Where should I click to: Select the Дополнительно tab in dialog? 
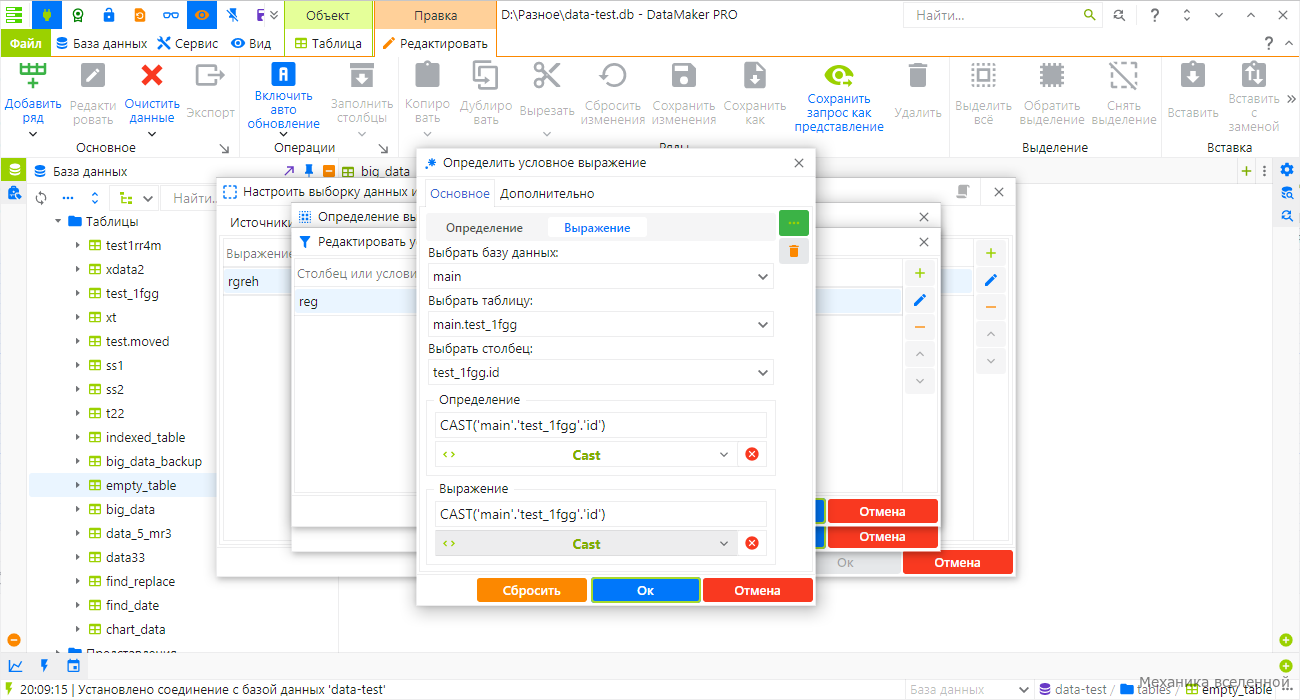pos(547,193)
